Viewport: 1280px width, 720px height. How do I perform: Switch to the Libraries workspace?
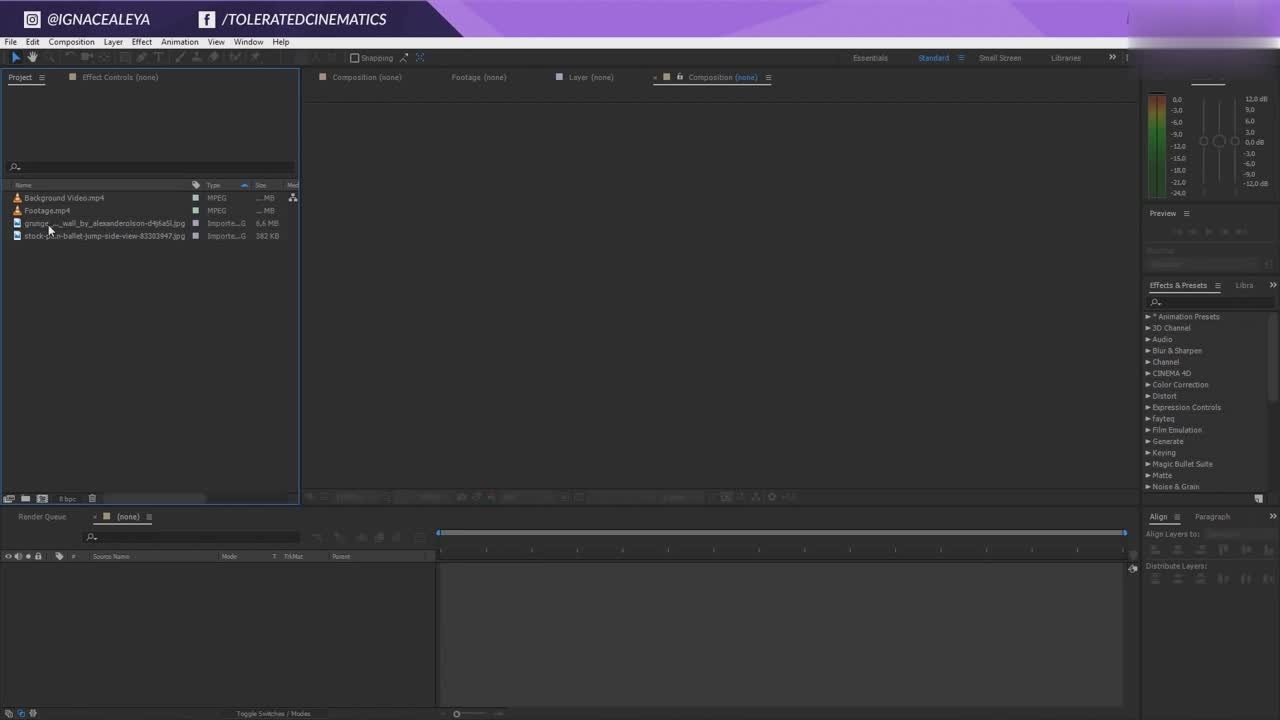coord(1066,58)
